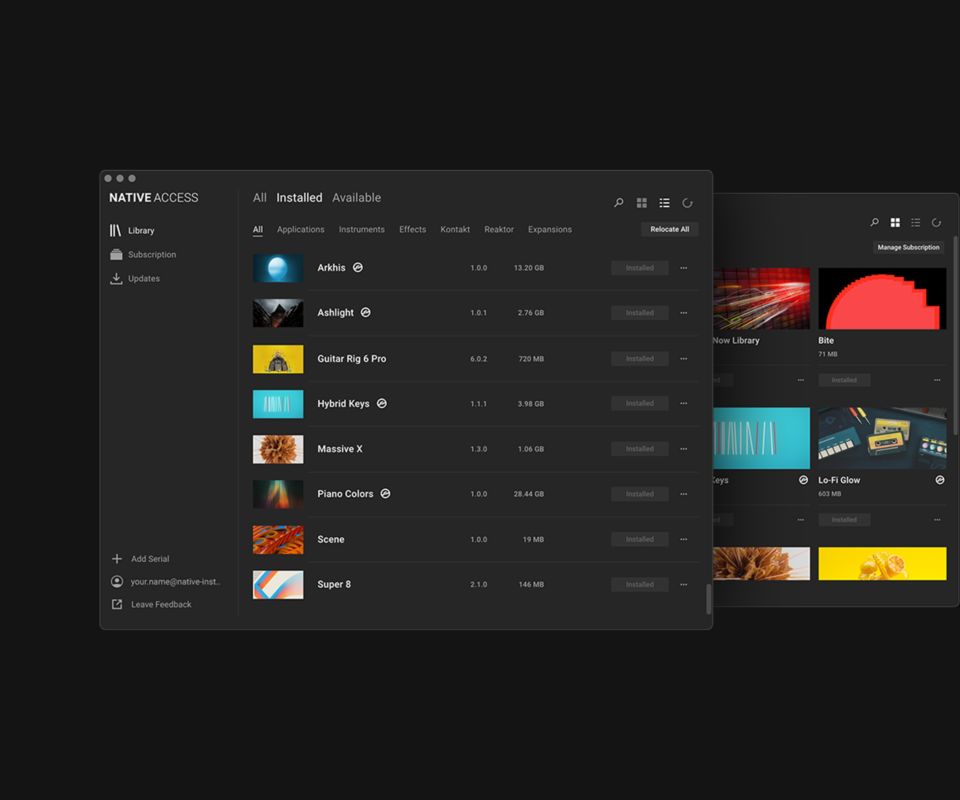The height and width of the screenshot is (800, 960).
Task: Click the front window's list scrollbar
Action: [709, 598]
